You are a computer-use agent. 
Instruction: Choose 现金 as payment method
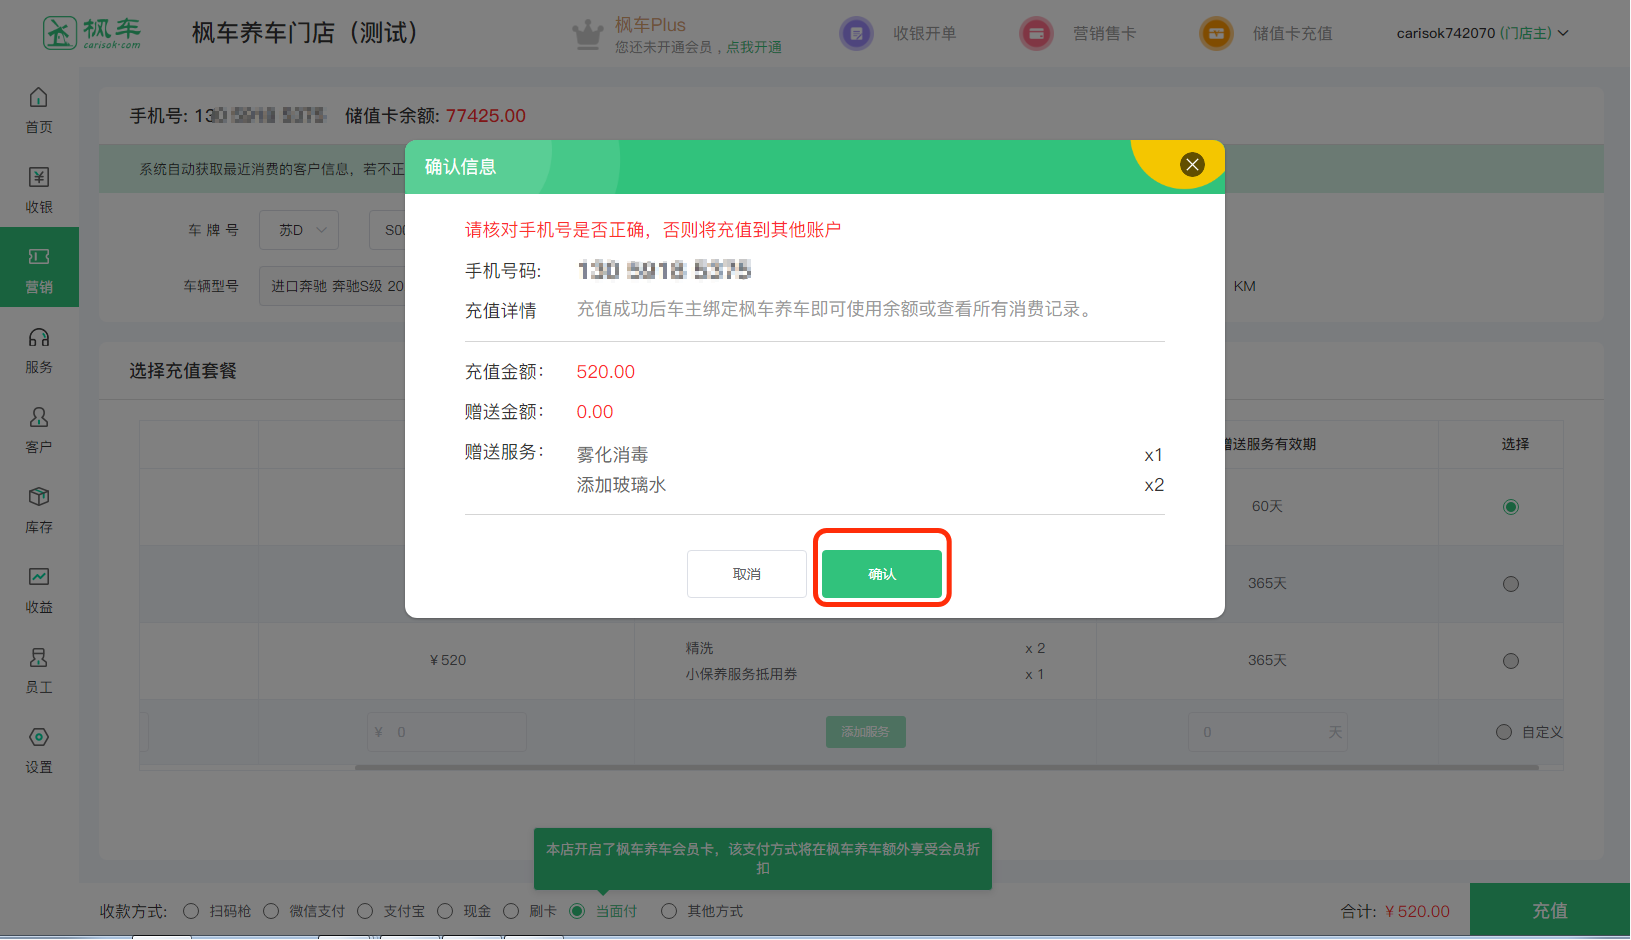point(445,911)
